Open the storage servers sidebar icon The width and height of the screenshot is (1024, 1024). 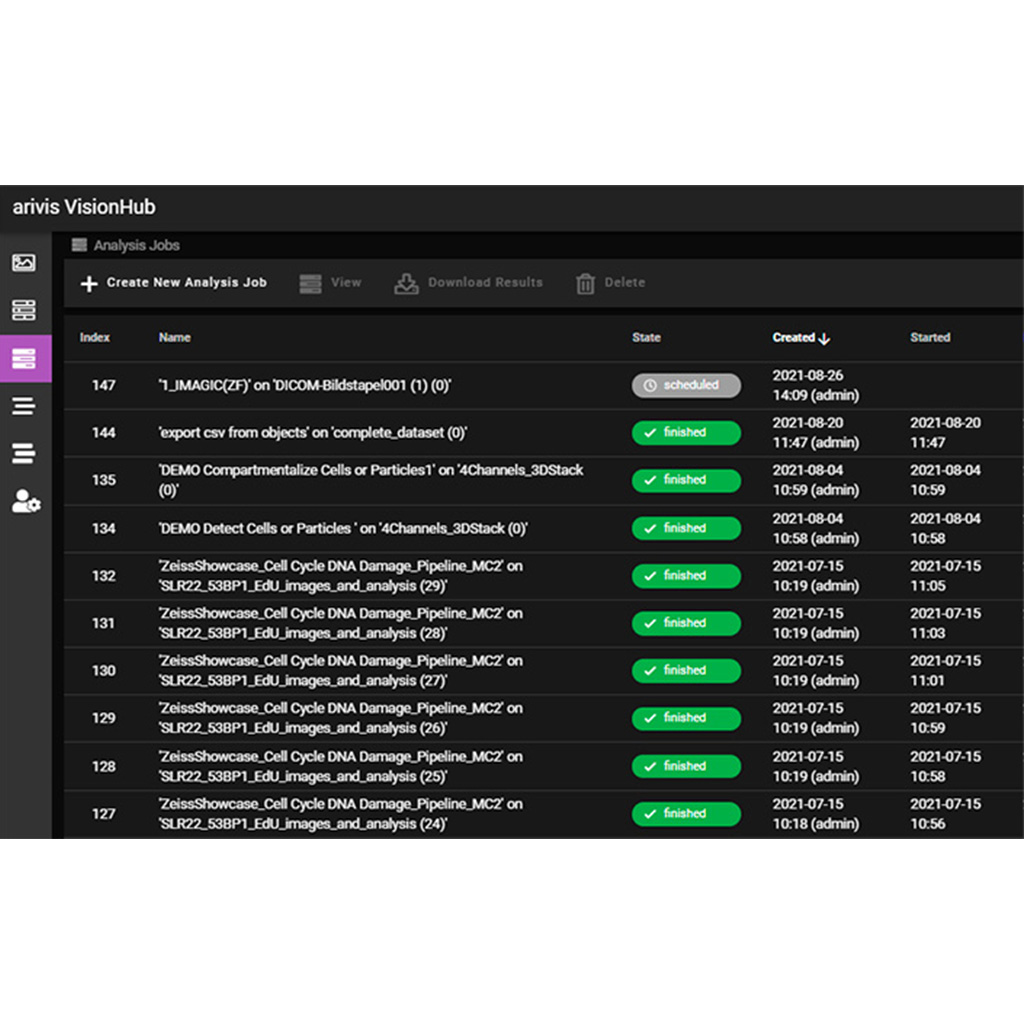[24, 310]
